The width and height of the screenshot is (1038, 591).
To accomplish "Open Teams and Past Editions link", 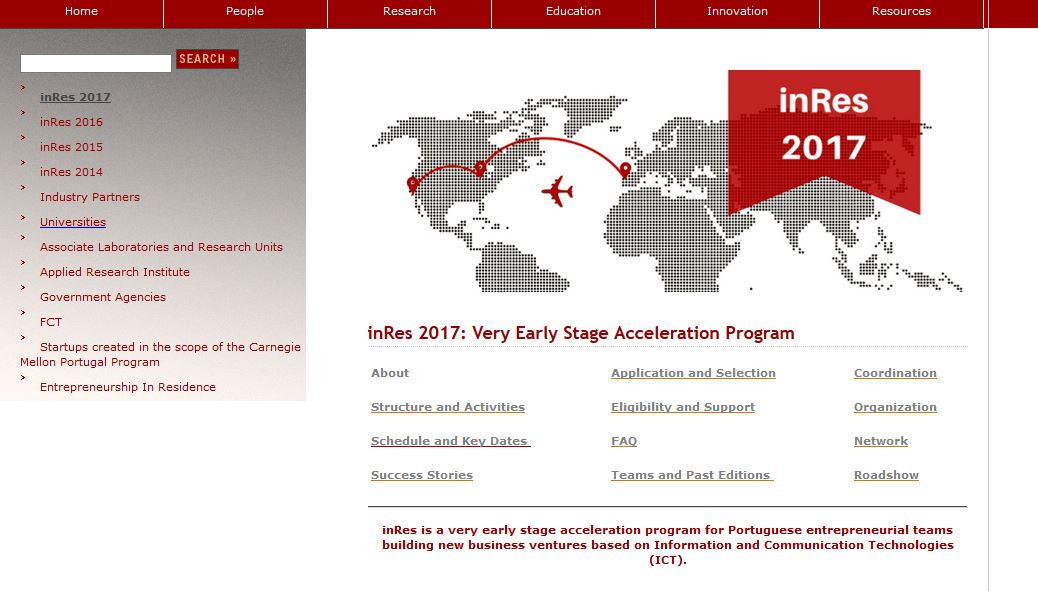I will click(692, 475).
